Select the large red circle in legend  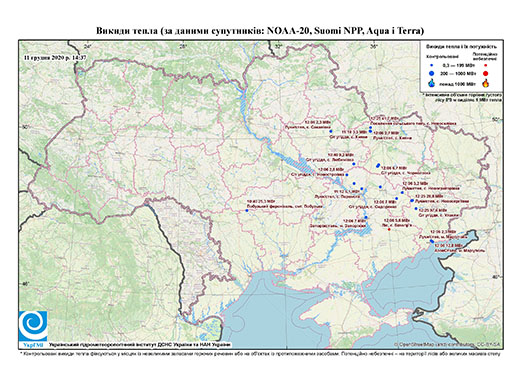(485, 73)
